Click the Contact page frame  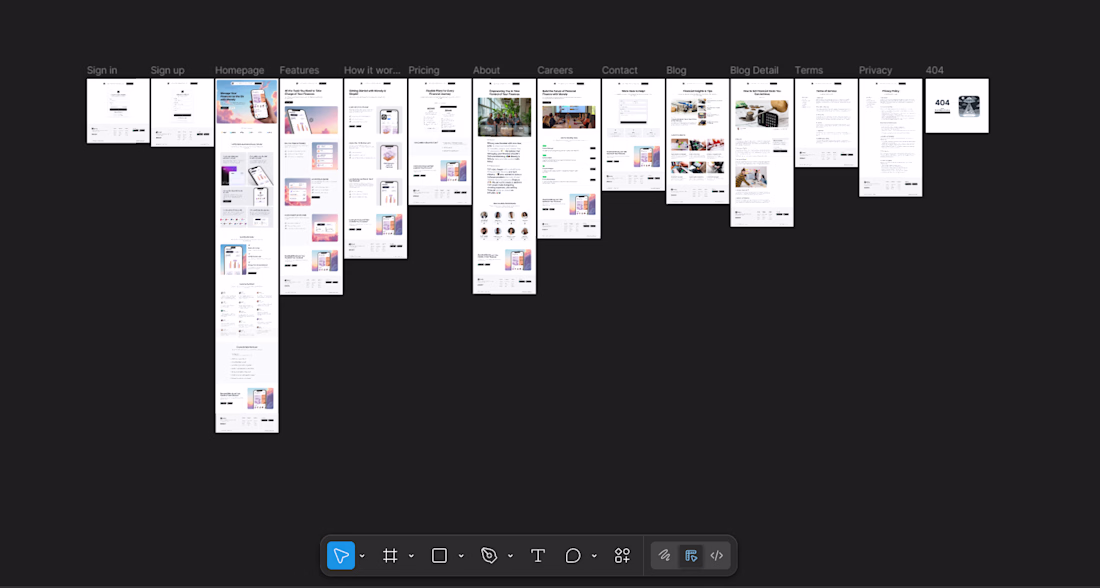pyautogui.click(x=633, y=135)
